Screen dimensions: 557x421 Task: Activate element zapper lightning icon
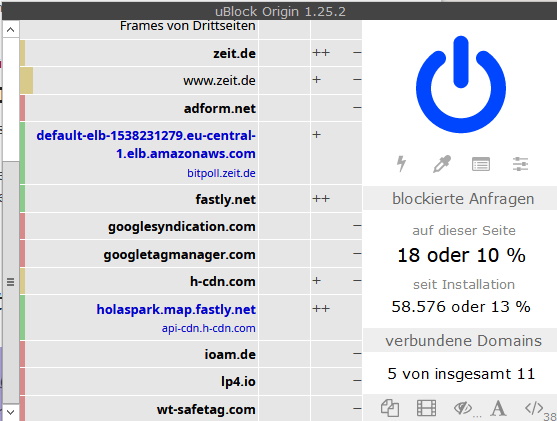[401, 164]
